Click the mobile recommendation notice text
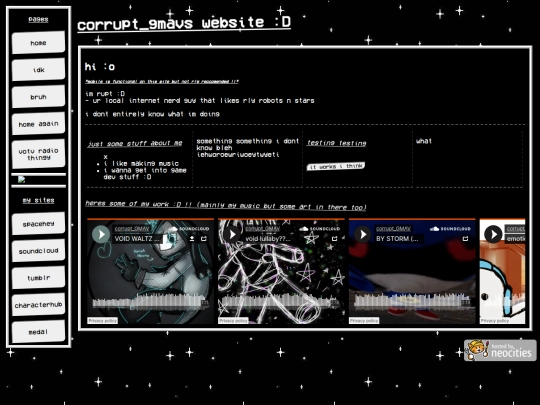Image resolution: width=540 pixels, height=405 pixels. click(162, 82)
